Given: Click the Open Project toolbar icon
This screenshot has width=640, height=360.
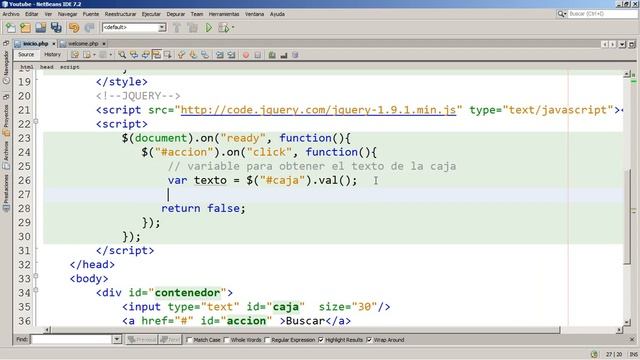Looking at the screenshot, I should pos(40,28).
